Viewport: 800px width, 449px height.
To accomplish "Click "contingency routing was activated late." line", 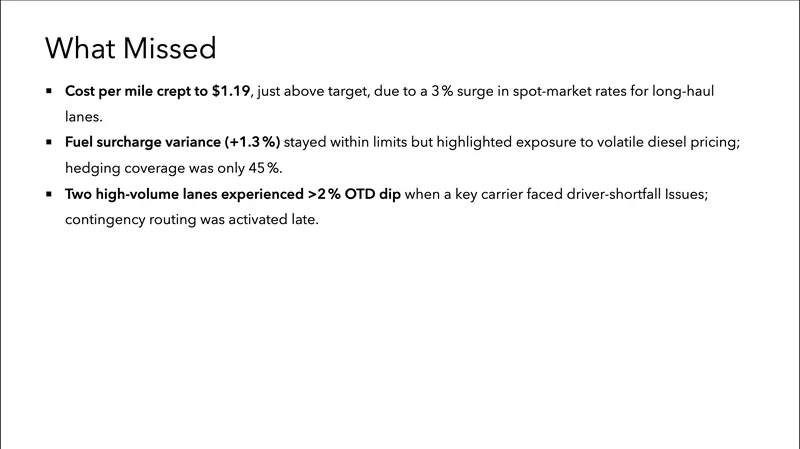I will 191,219.
